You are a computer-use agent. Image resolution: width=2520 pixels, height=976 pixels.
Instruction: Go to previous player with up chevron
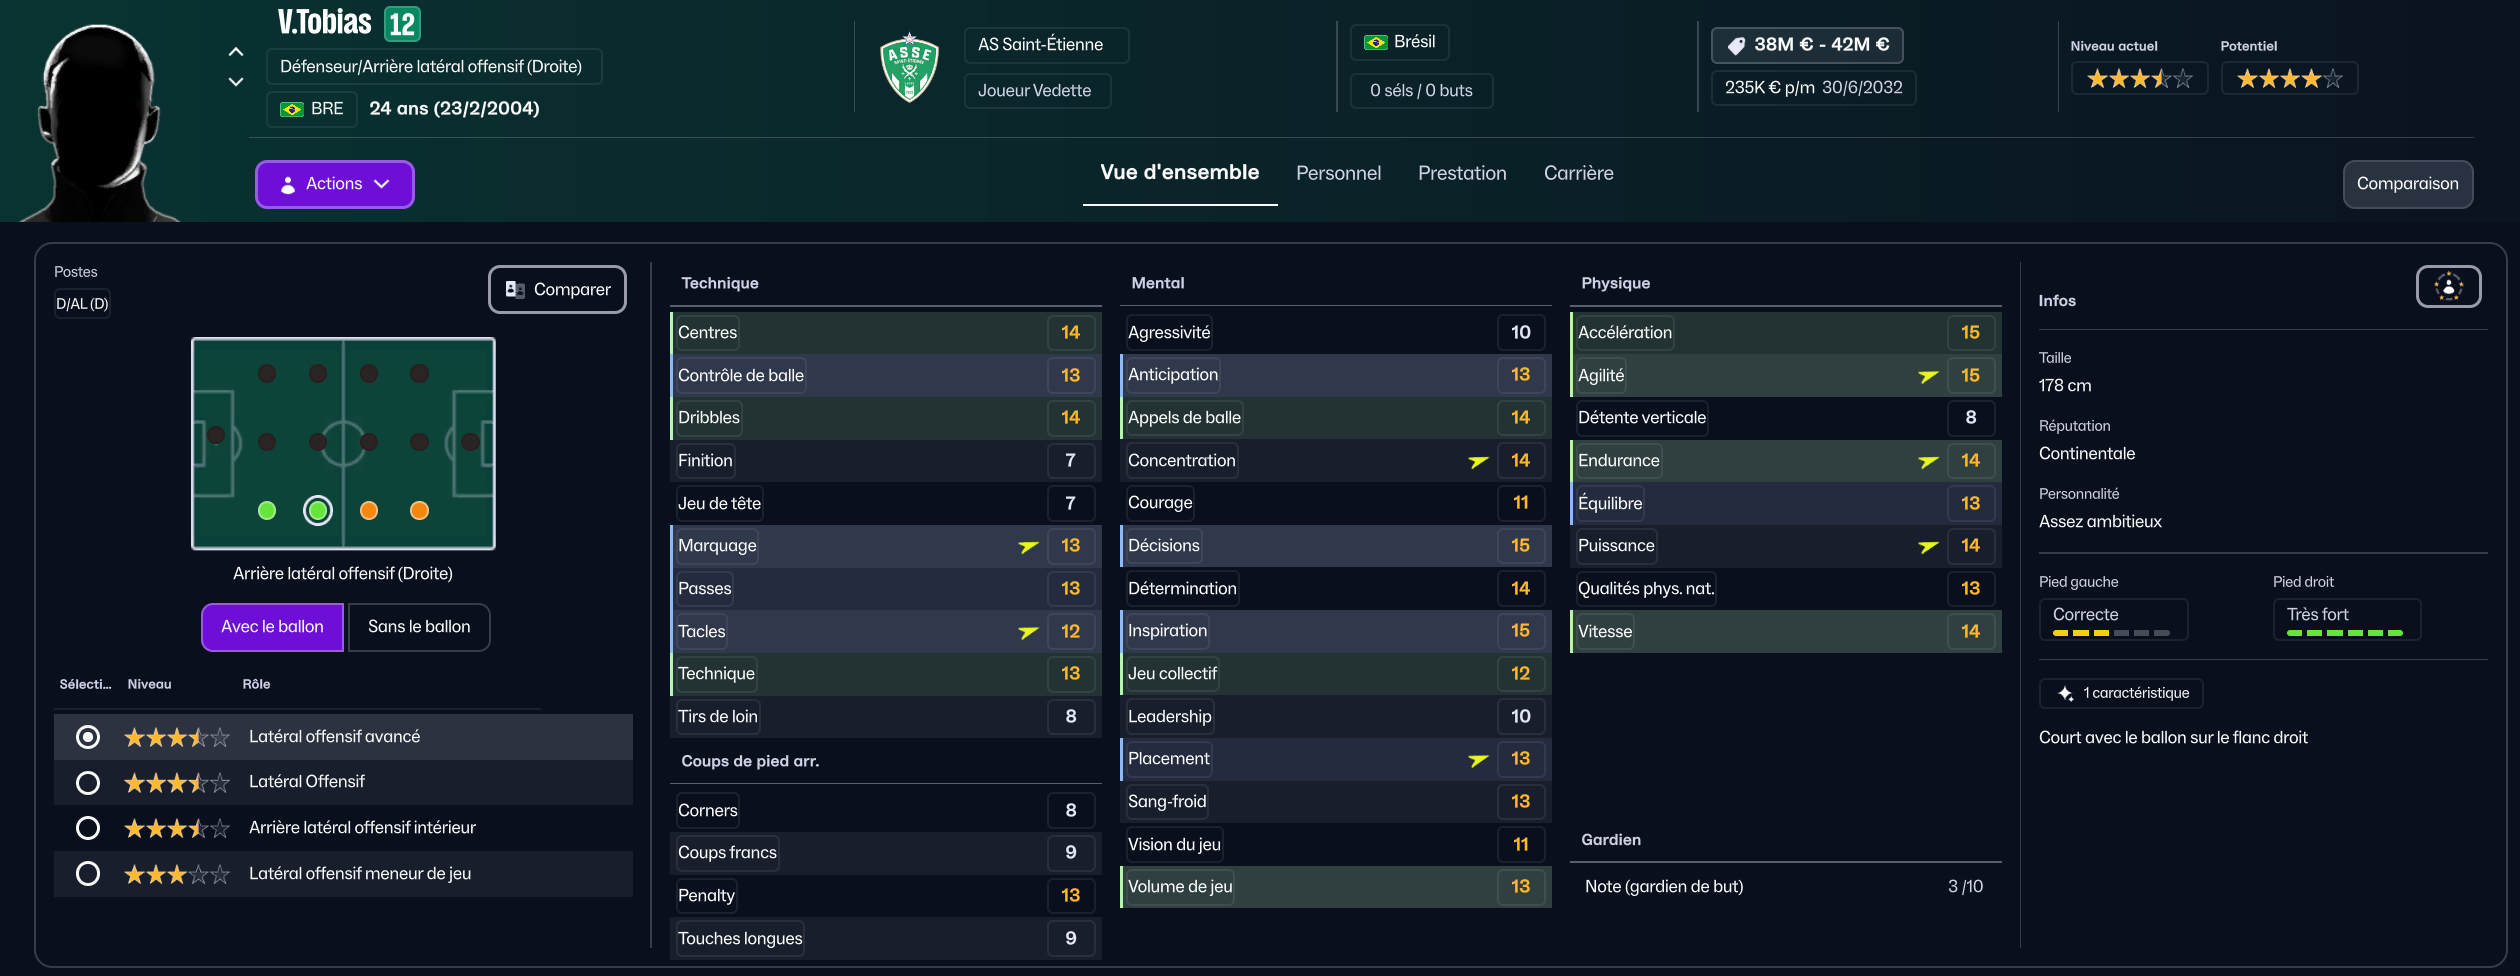[236, 52]
